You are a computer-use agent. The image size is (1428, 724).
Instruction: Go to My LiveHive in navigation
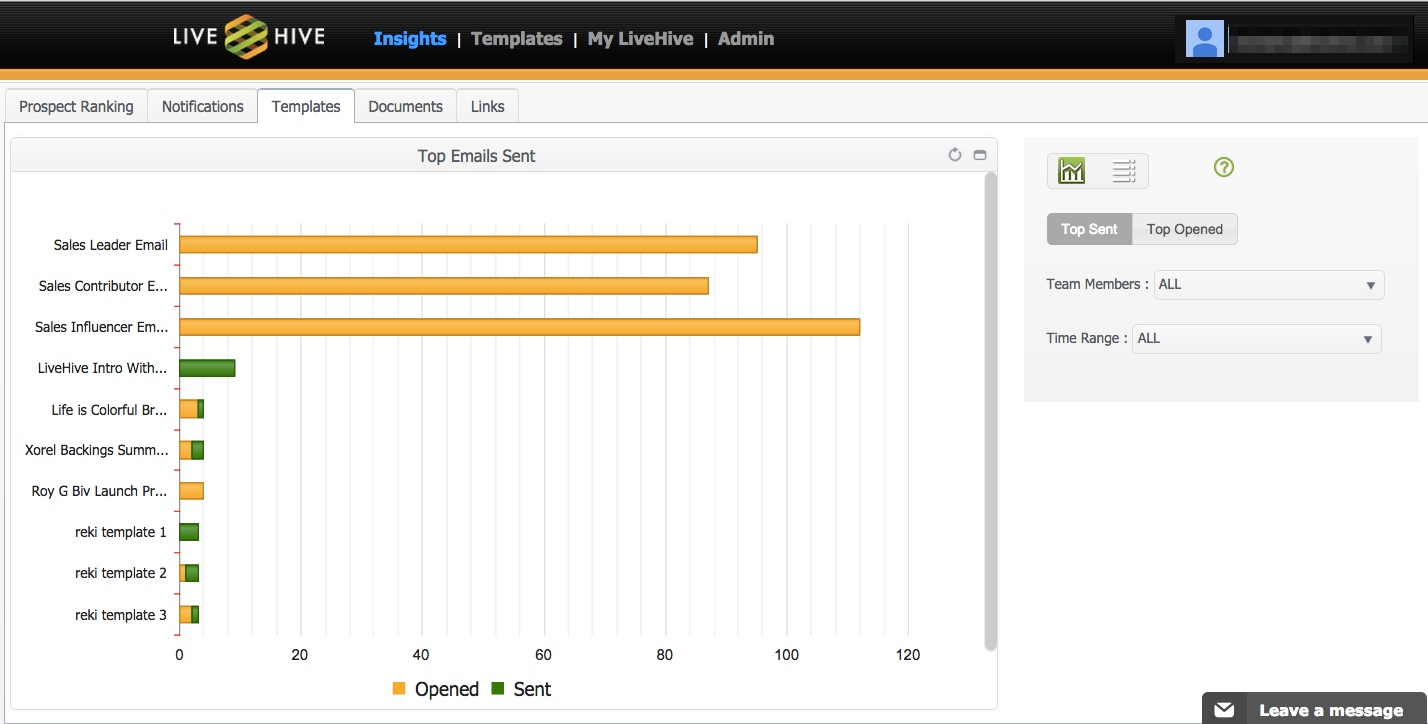click(640, 39)
